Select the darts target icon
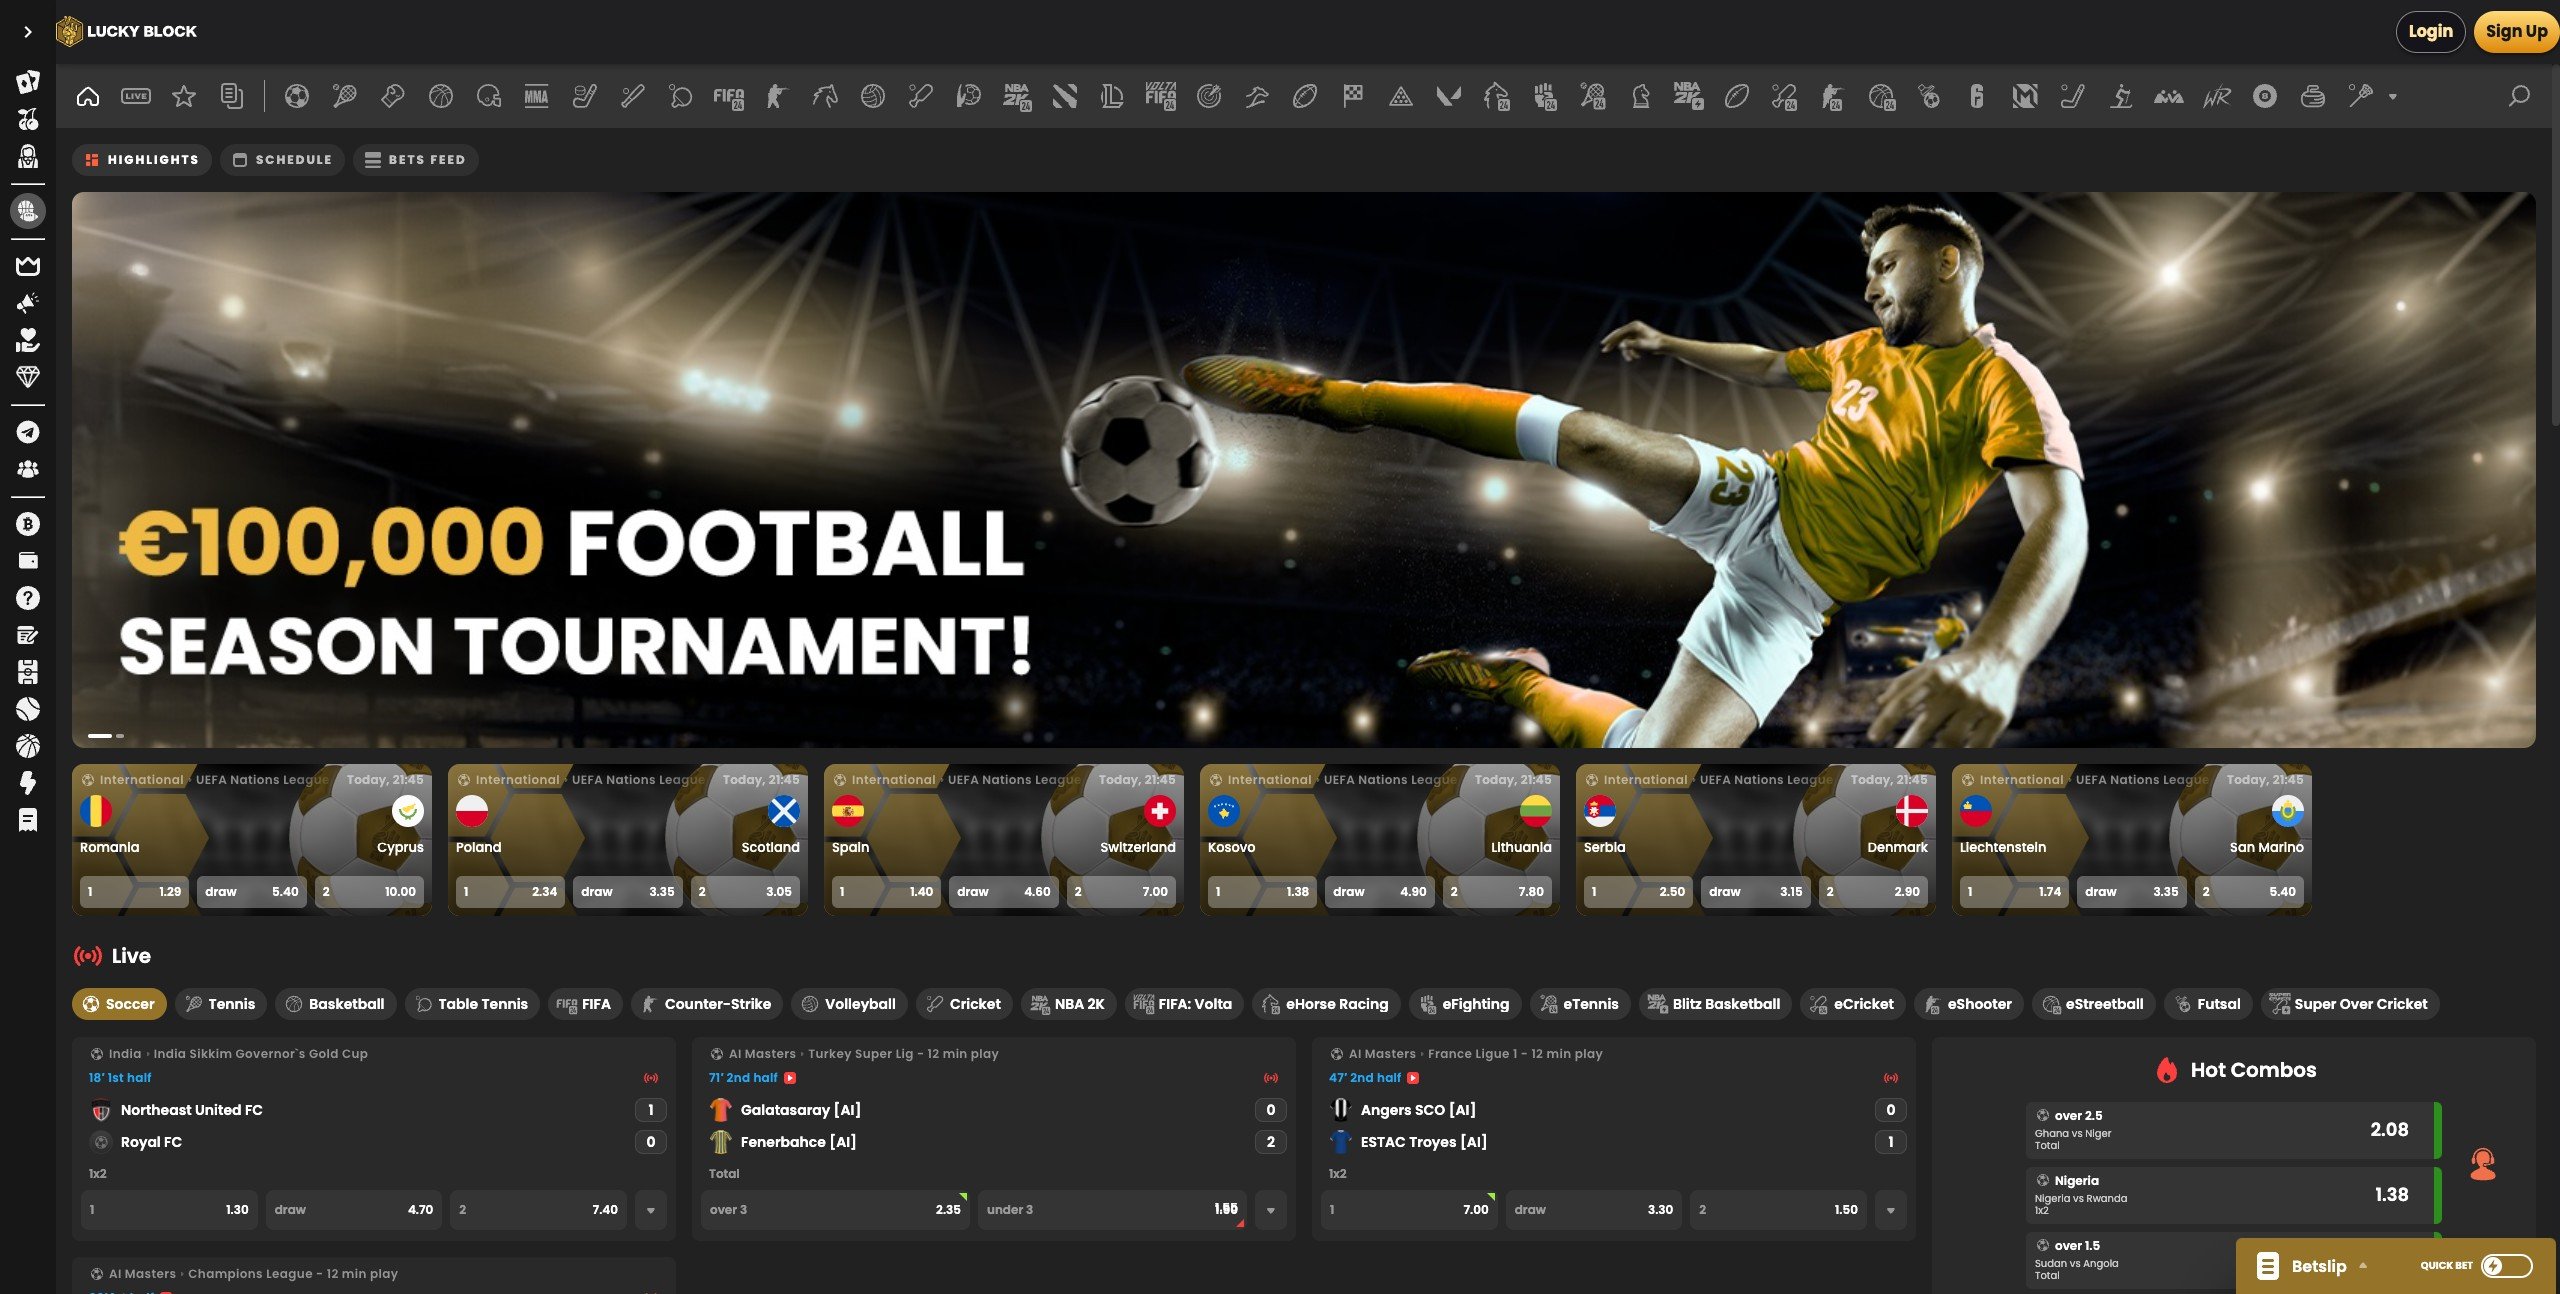Screen dimensions: 2560x1294 tap(1209, 96)
